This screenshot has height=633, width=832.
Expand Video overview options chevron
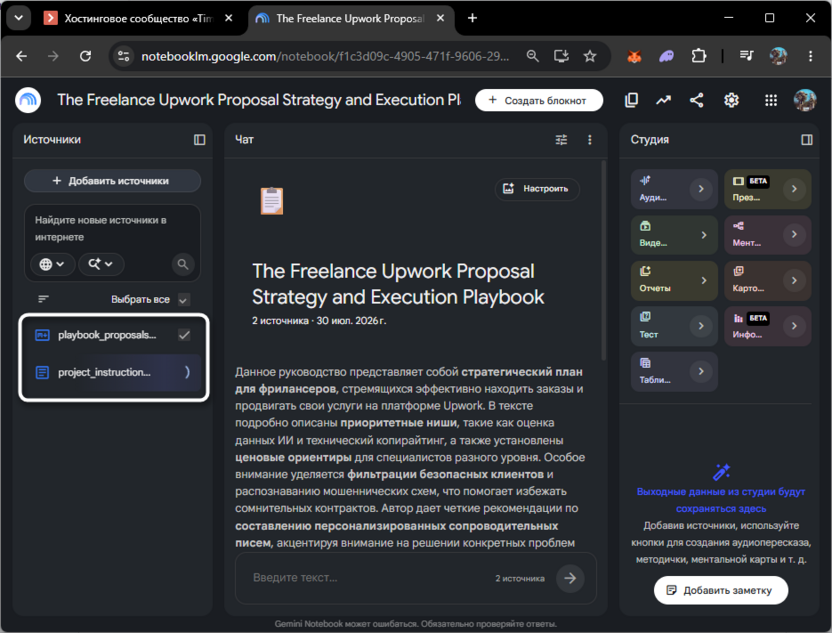(704, 235)
